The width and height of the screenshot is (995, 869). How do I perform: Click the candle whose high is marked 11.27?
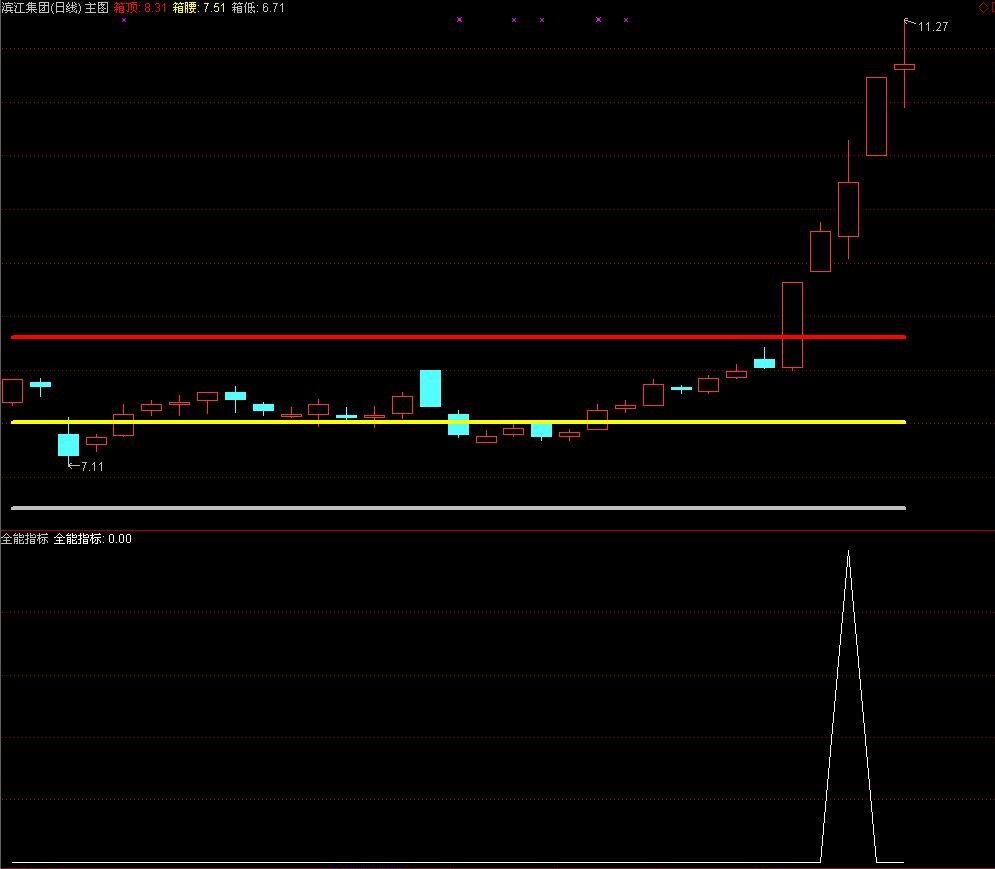(x=904, y=66)
